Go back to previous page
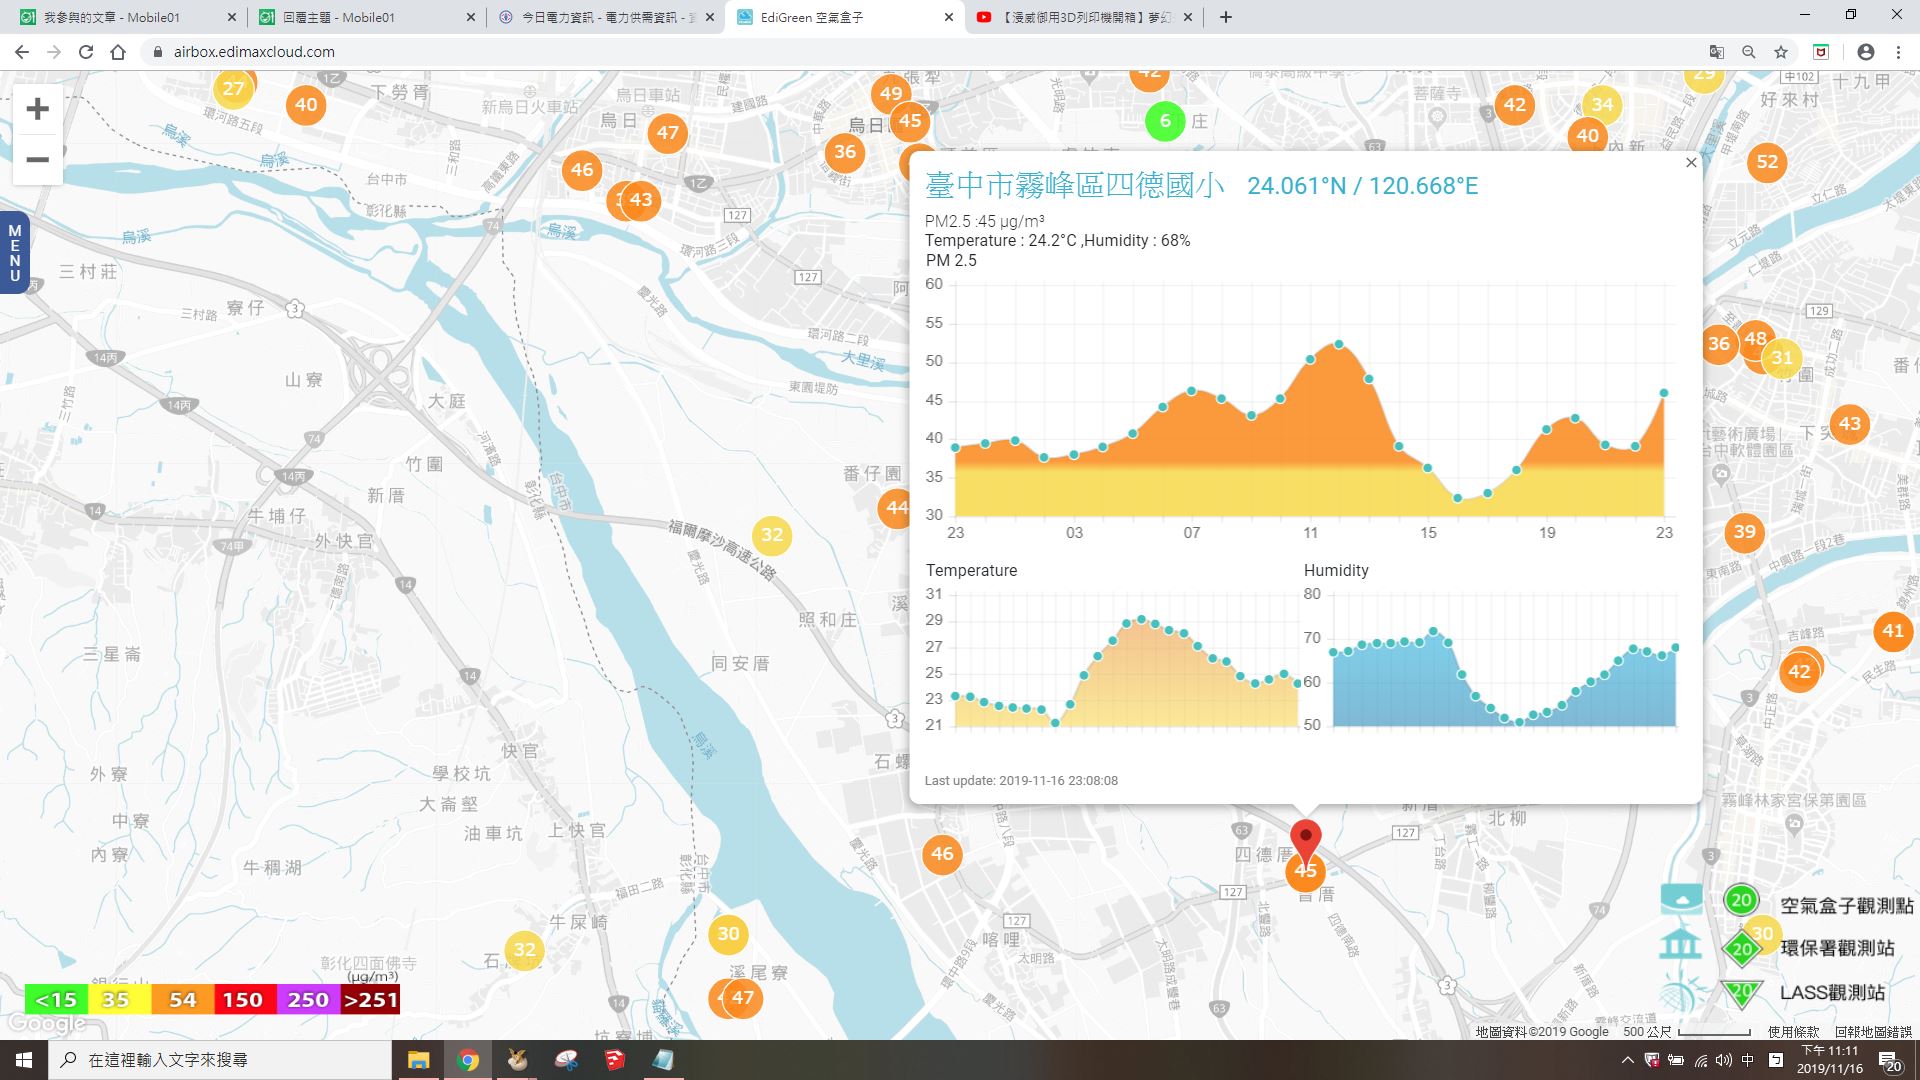 click(22, 52)
